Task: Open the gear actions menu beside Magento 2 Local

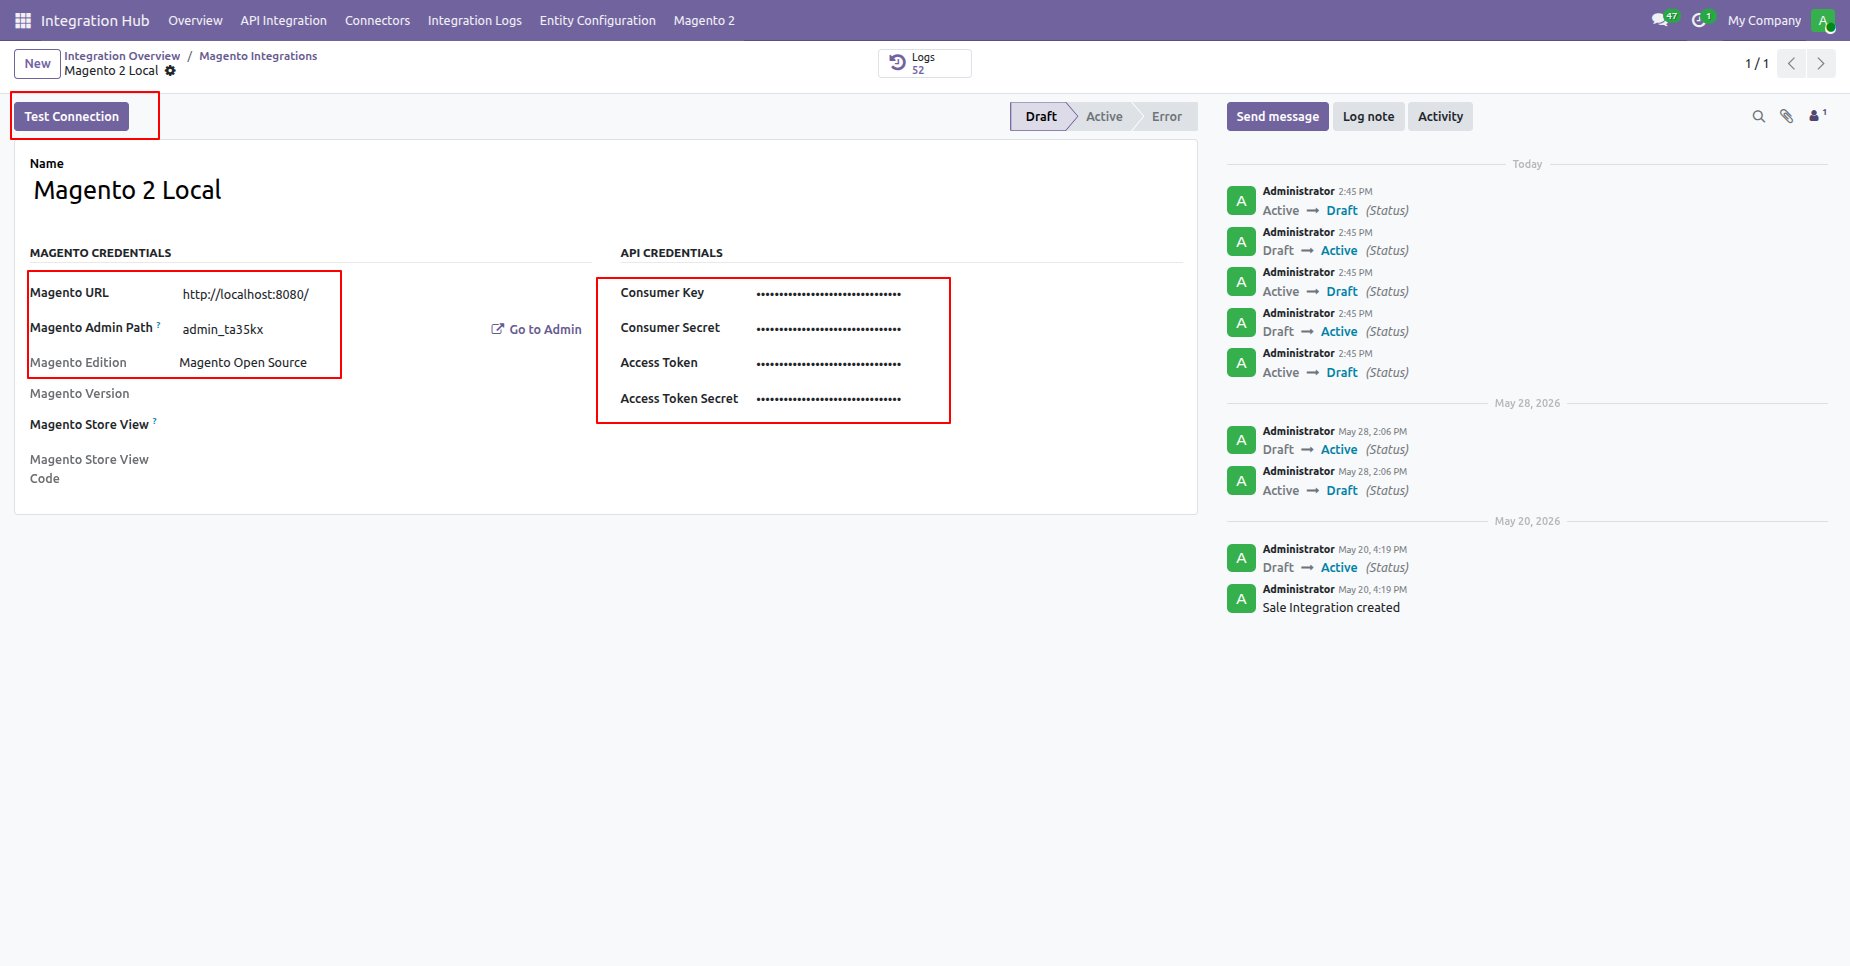Action: (x=170, y=71)
